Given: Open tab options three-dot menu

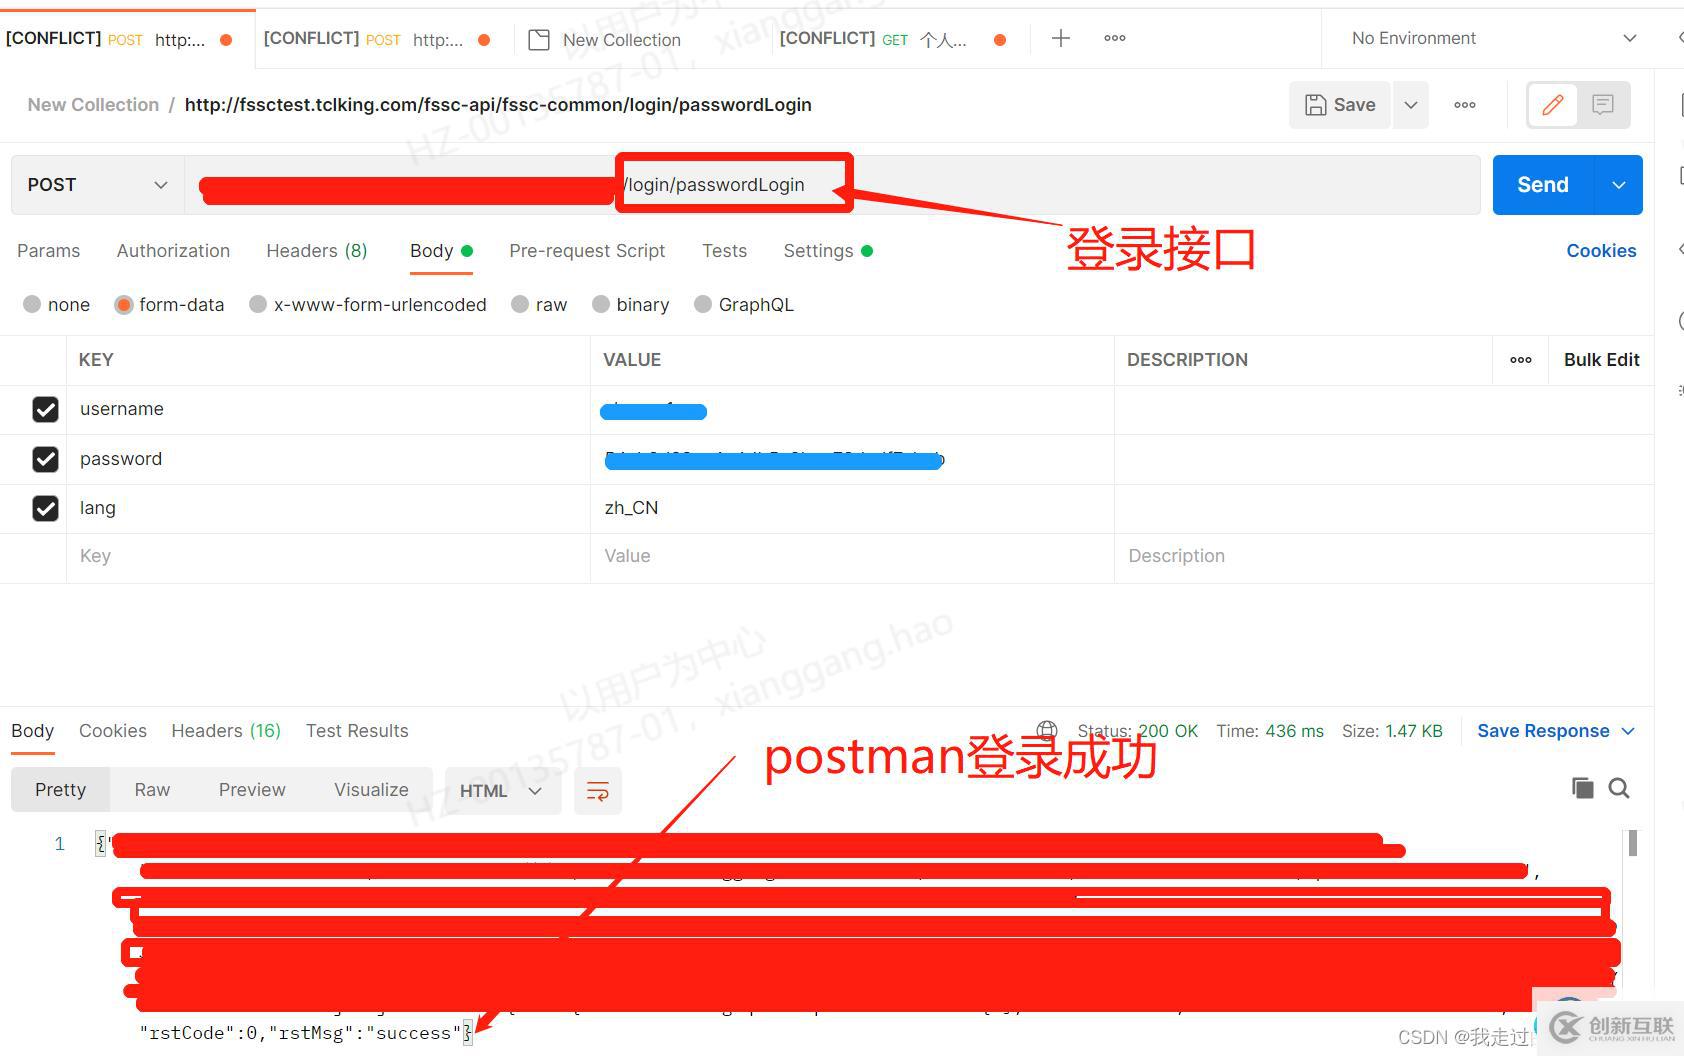Looking at the screenshot, I should pos(1115,38).
